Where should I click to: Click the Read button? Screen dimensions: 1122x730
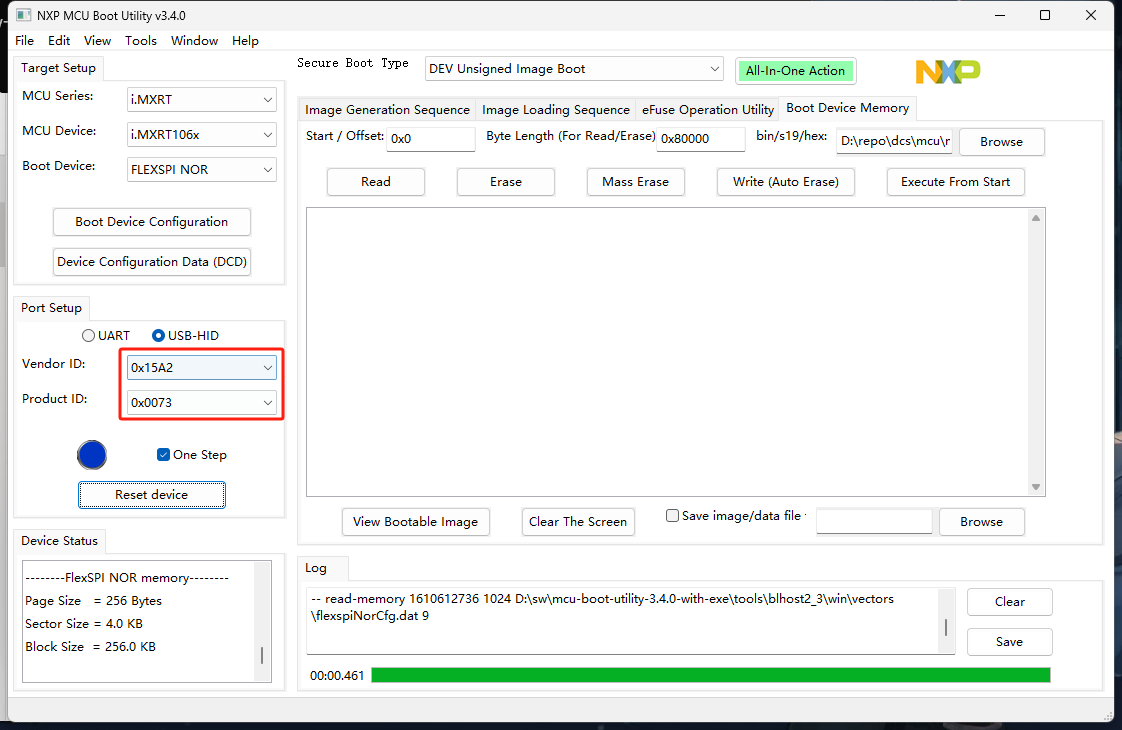click(376, 182)
